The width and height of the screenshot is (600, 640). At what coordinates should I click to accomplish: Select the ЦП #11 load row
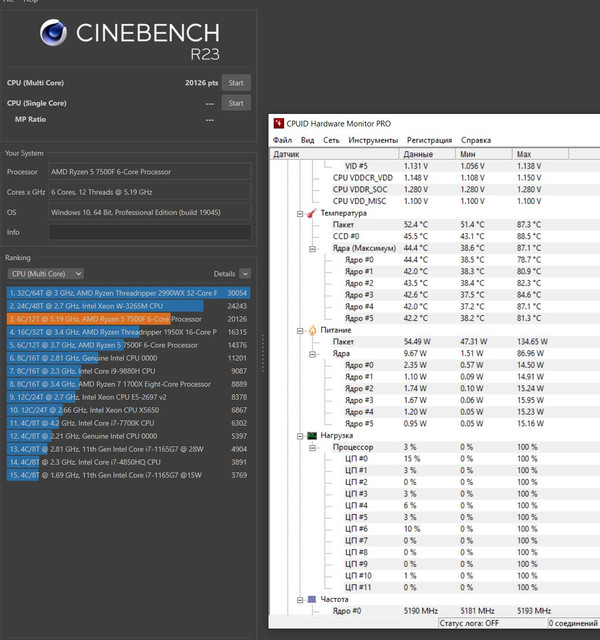[435, 587]
